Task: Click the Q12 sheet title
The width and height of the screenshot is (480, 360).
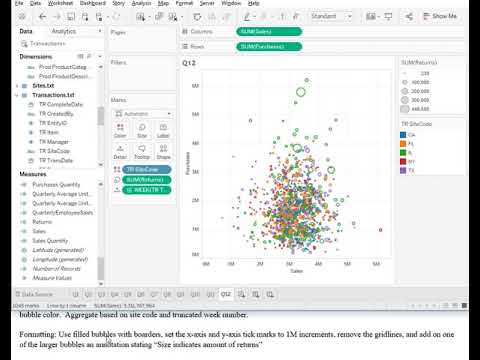Action: [x=189, y=63]
